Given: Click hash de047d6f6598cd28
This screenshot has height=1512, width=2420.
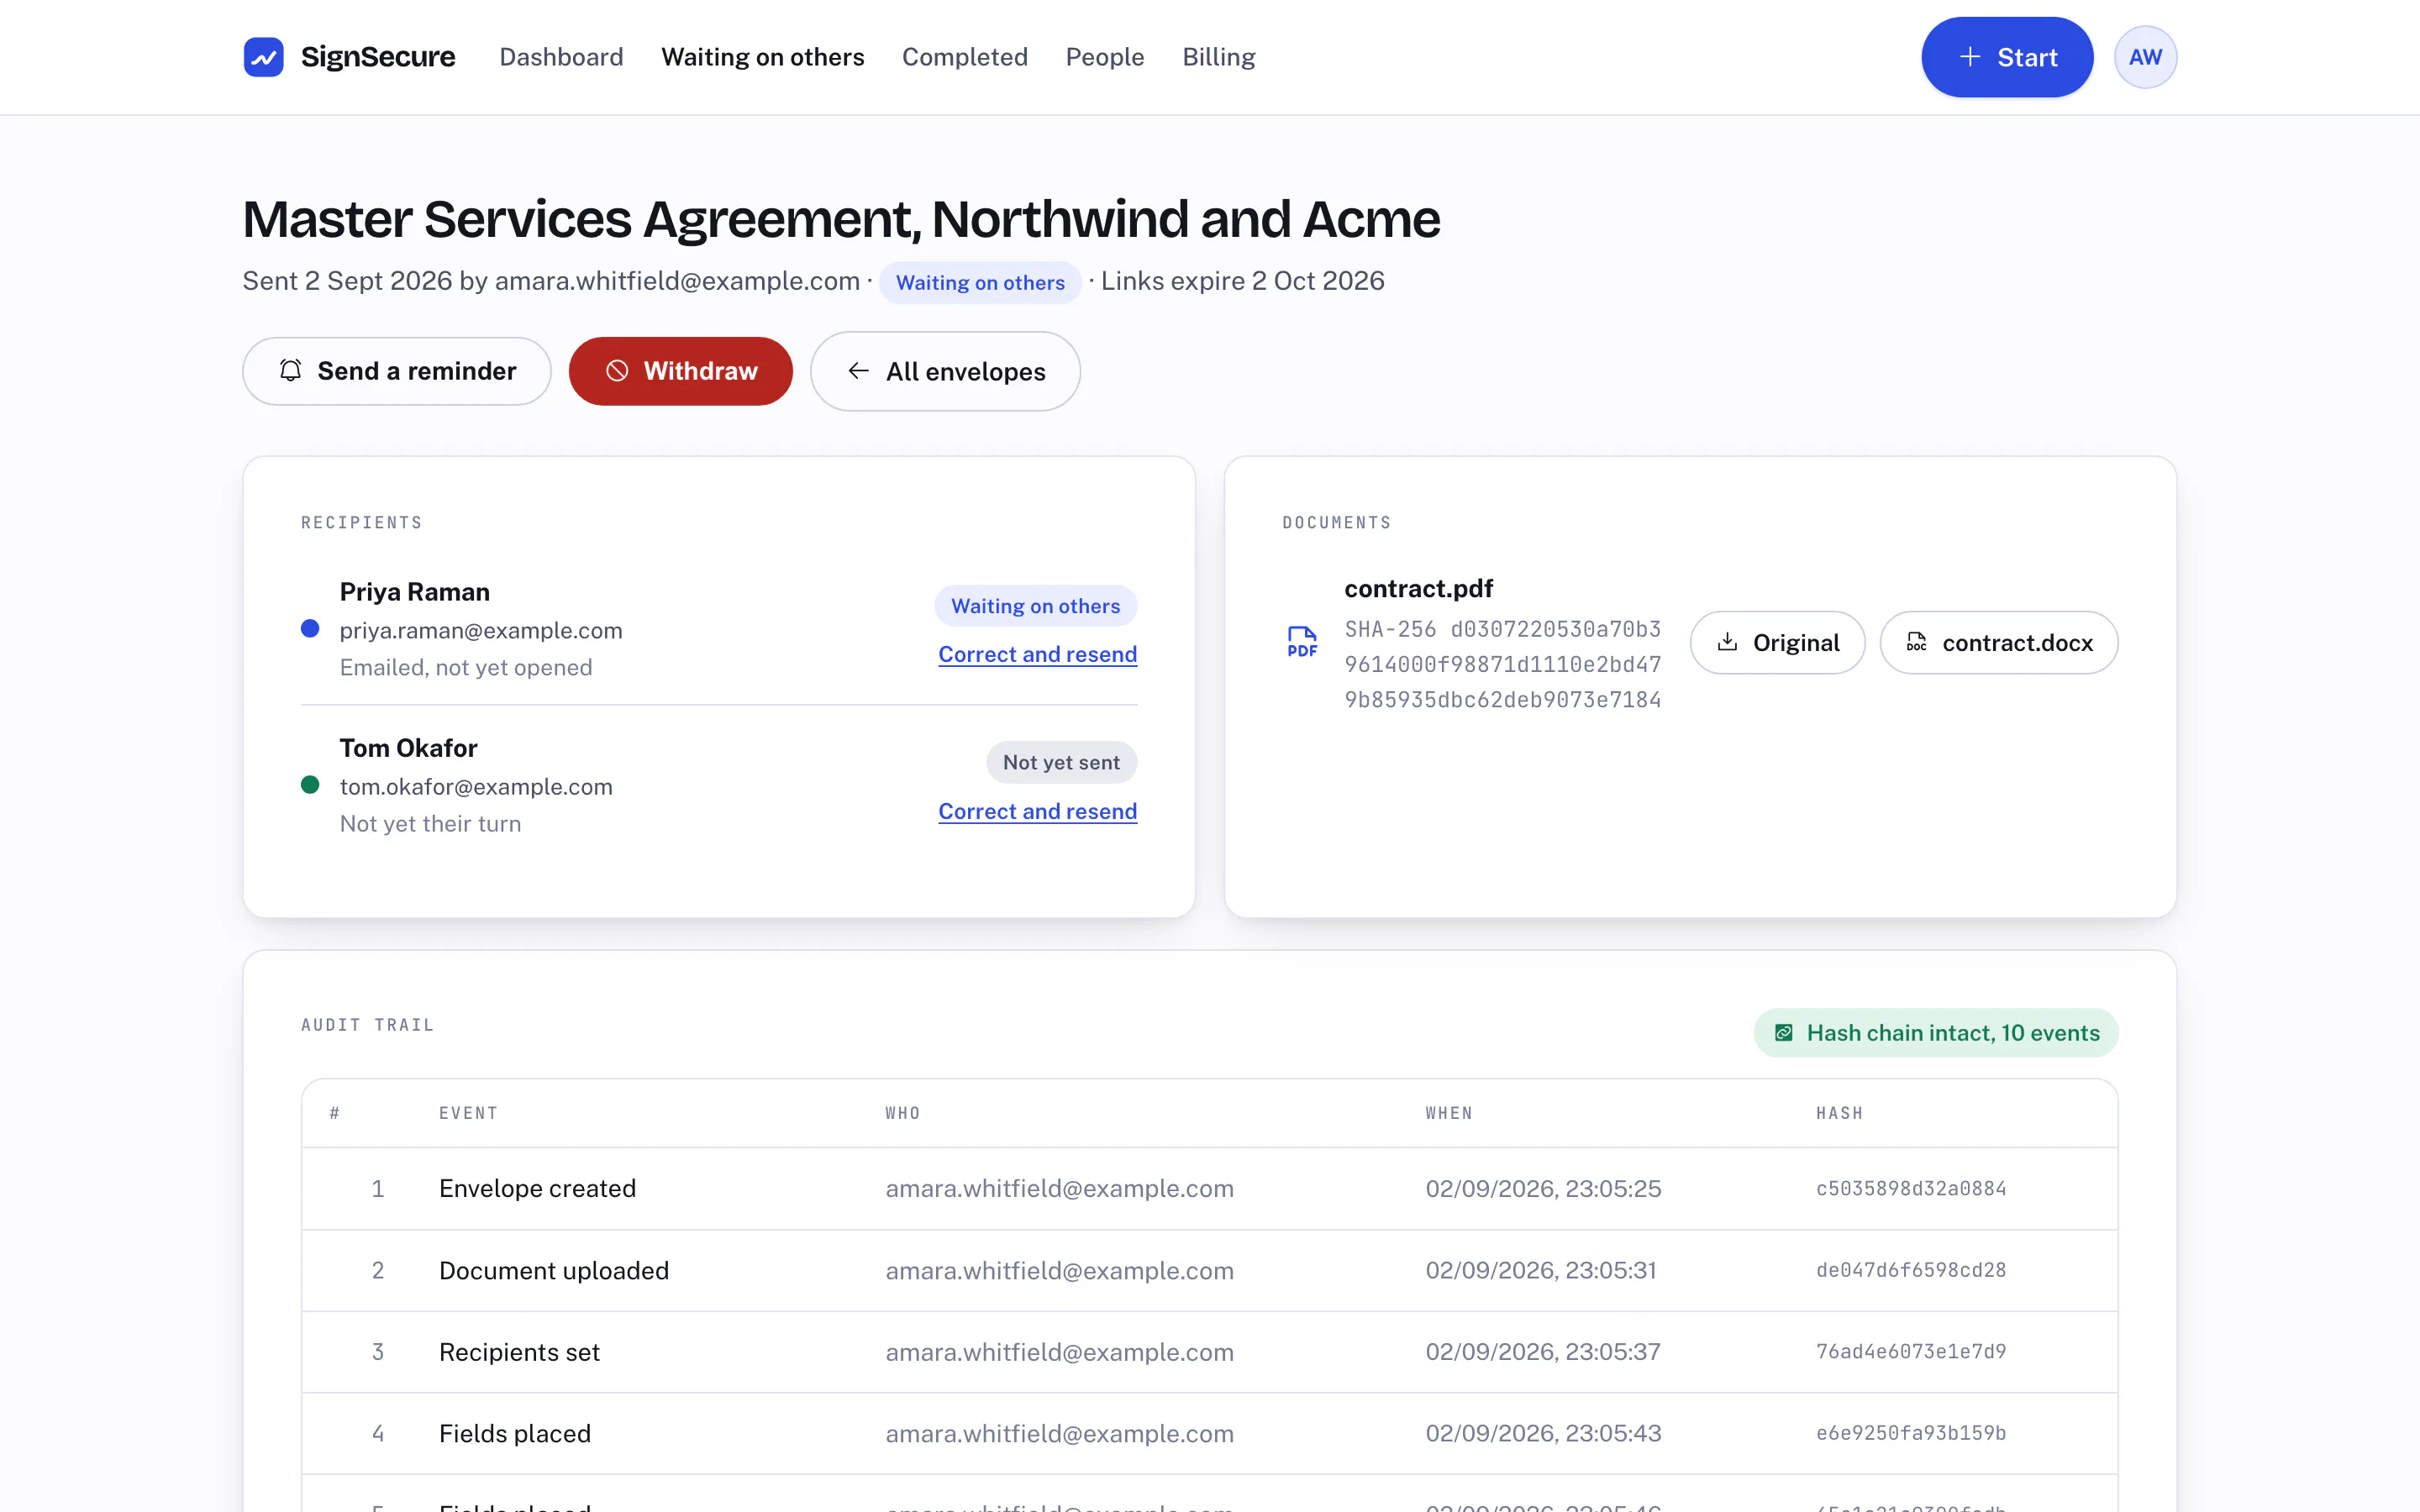Looking at the screenshot, I should point(1911,1270).
